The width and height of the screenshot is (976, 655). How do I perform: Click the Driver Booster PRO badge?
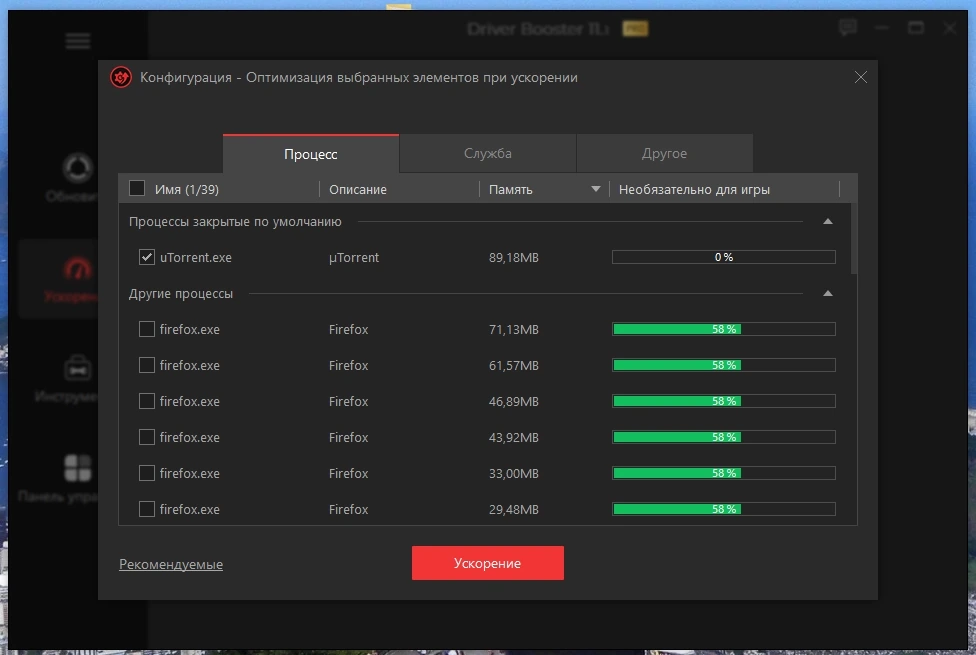[635, 29]
